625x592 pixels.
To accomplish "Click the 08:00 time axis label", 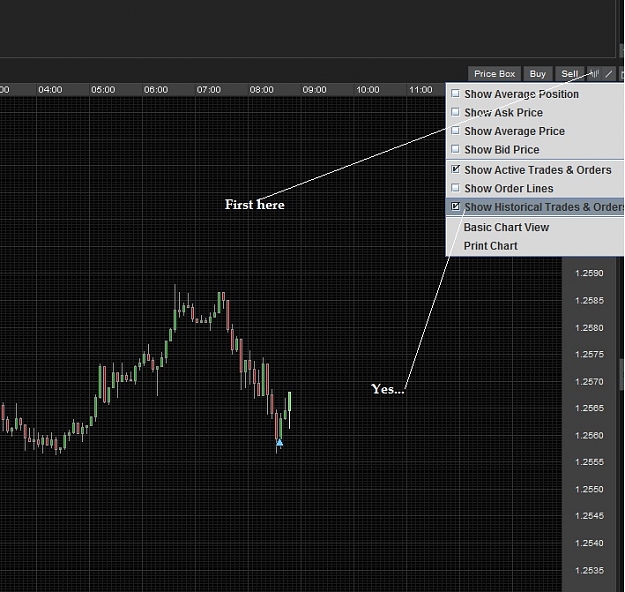I will coord(261,90).
